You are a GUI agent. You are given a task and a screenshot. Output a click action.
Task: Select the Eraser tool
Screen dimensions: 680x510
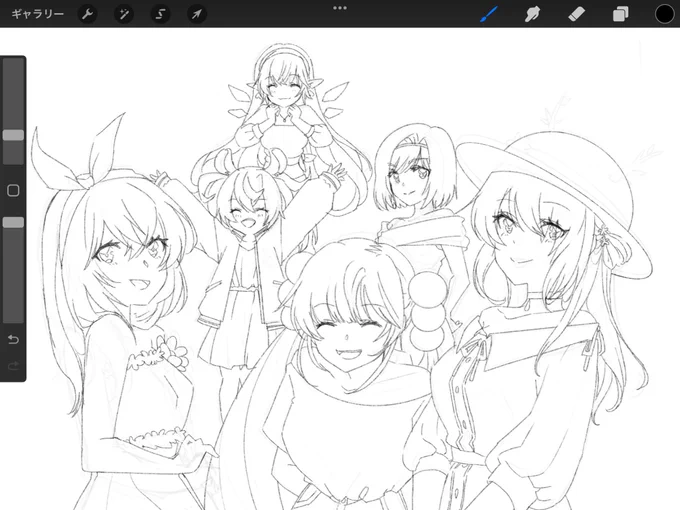[x=577, y=14]
